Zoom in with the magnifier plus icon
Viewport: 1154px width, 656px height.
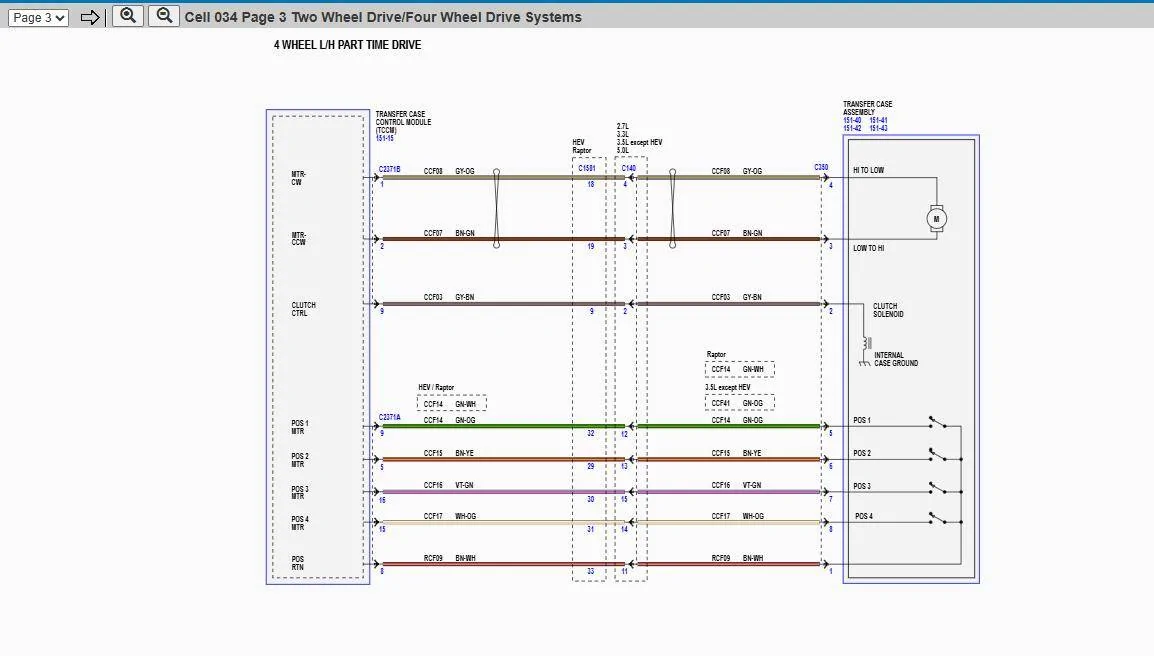128,16
